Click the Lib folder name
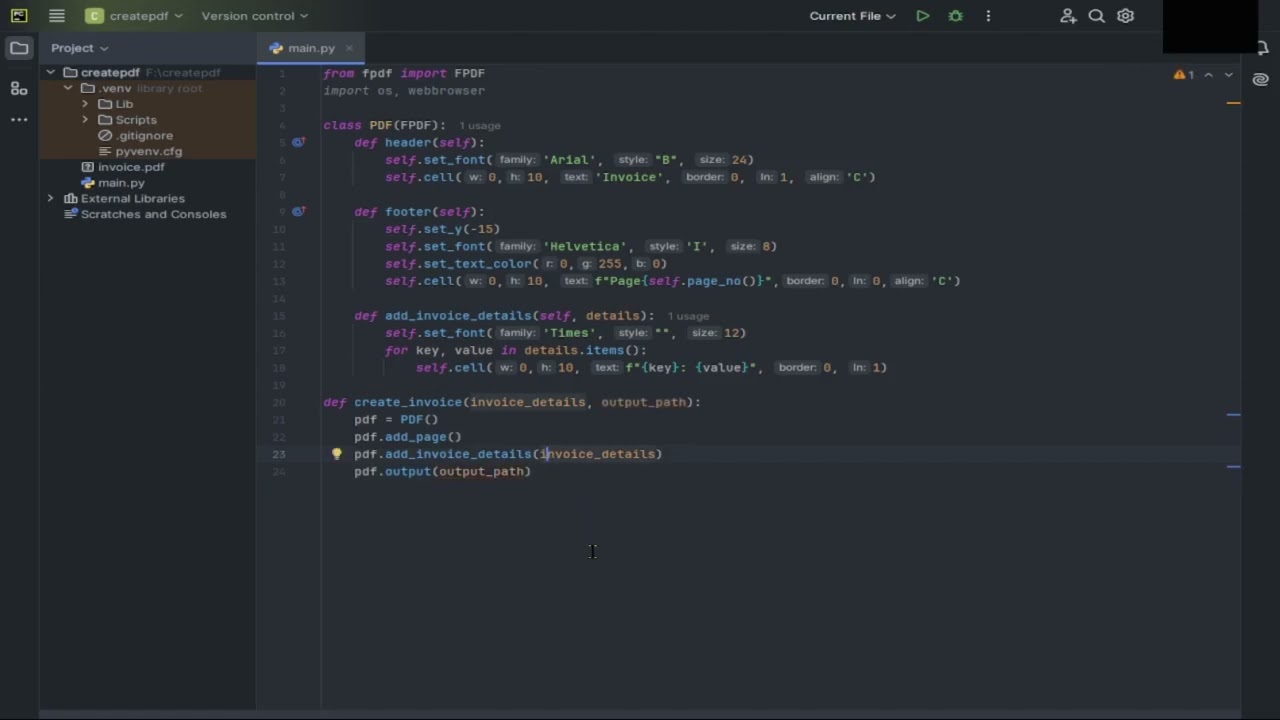 coord(124,104)
